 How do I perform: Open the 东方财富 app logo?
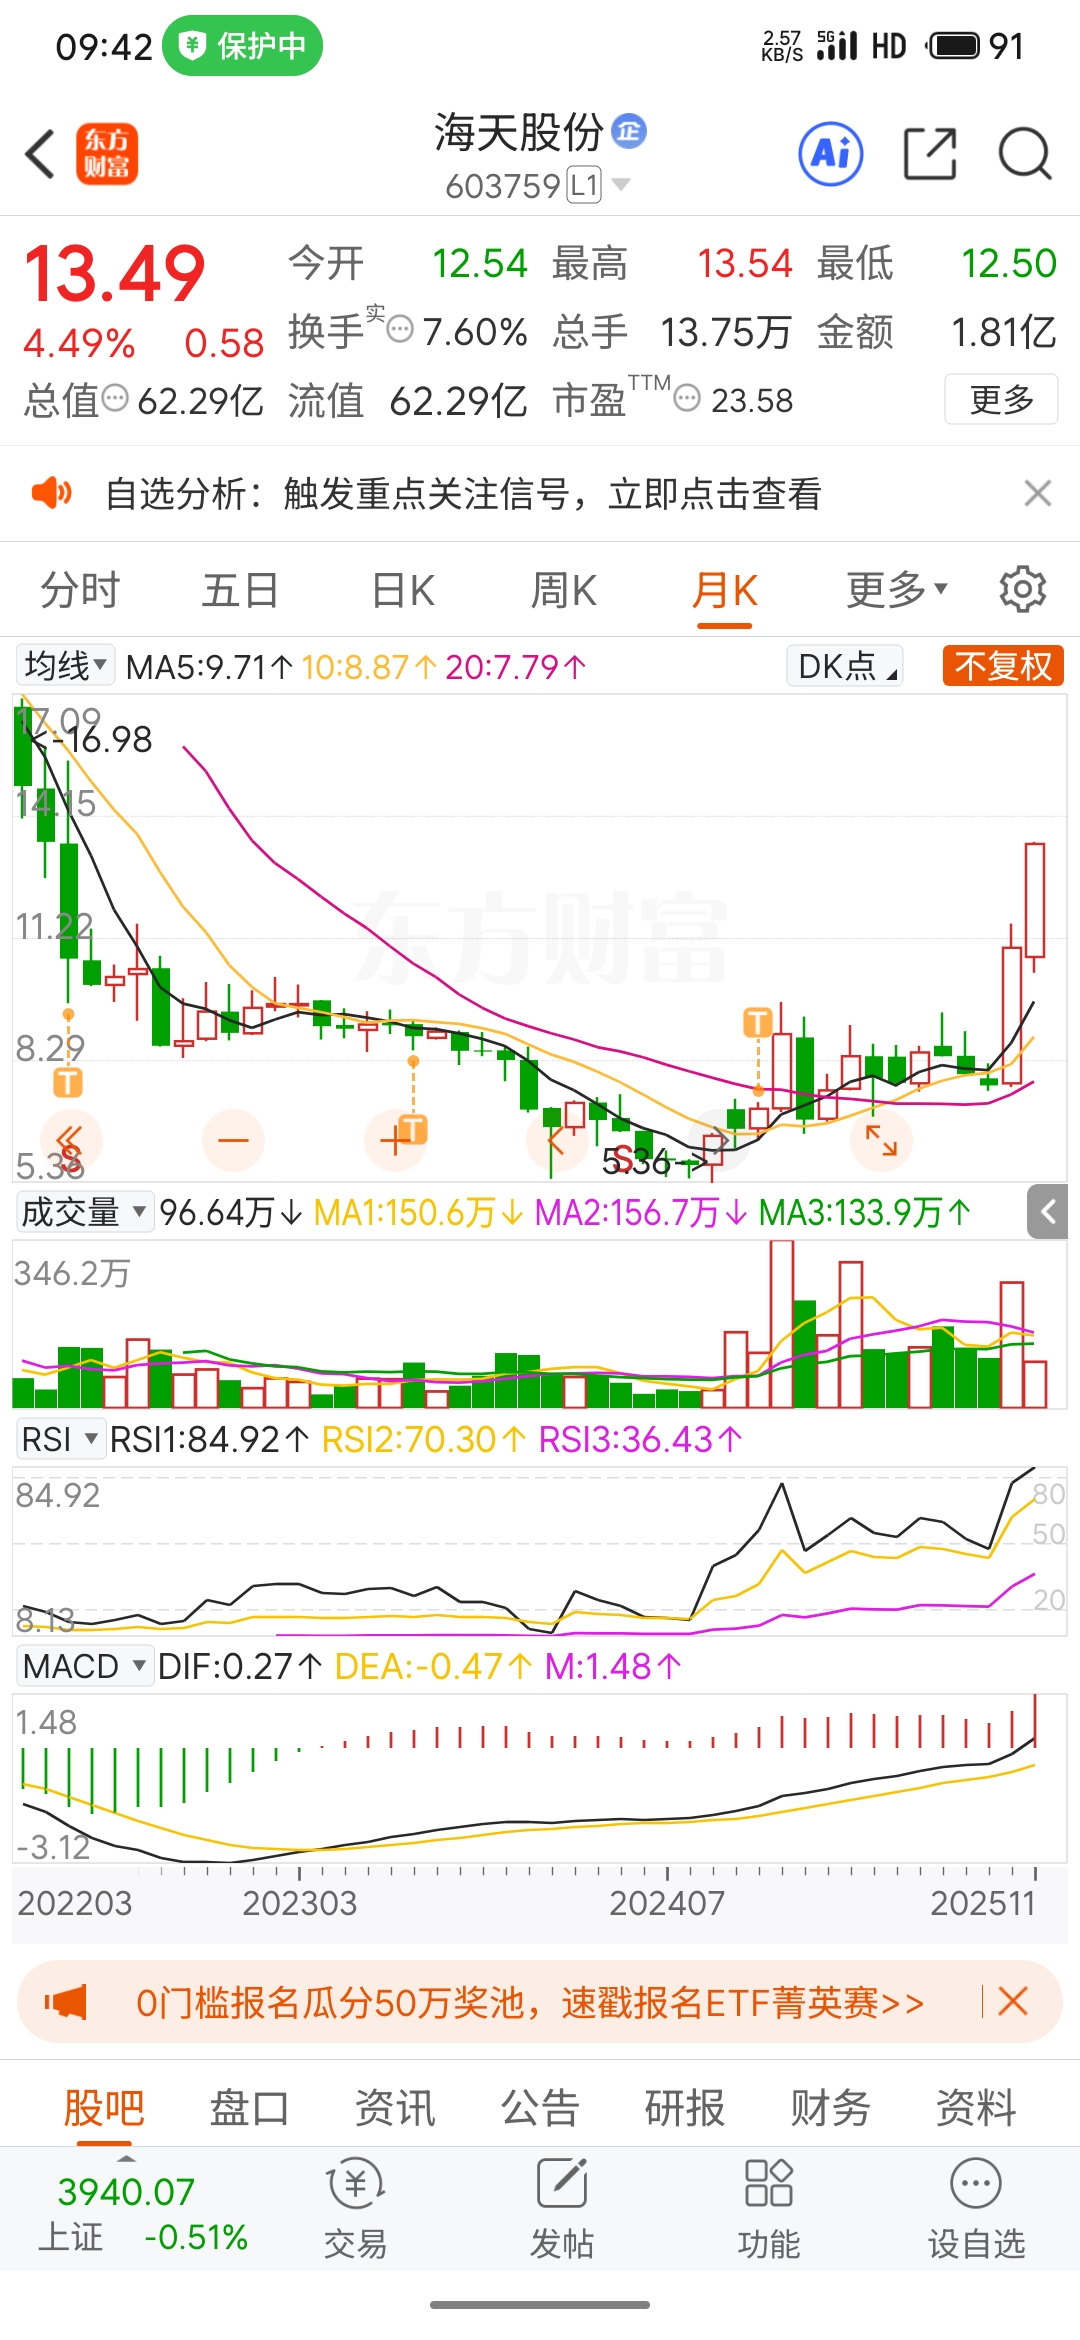[x=107, y=154]
